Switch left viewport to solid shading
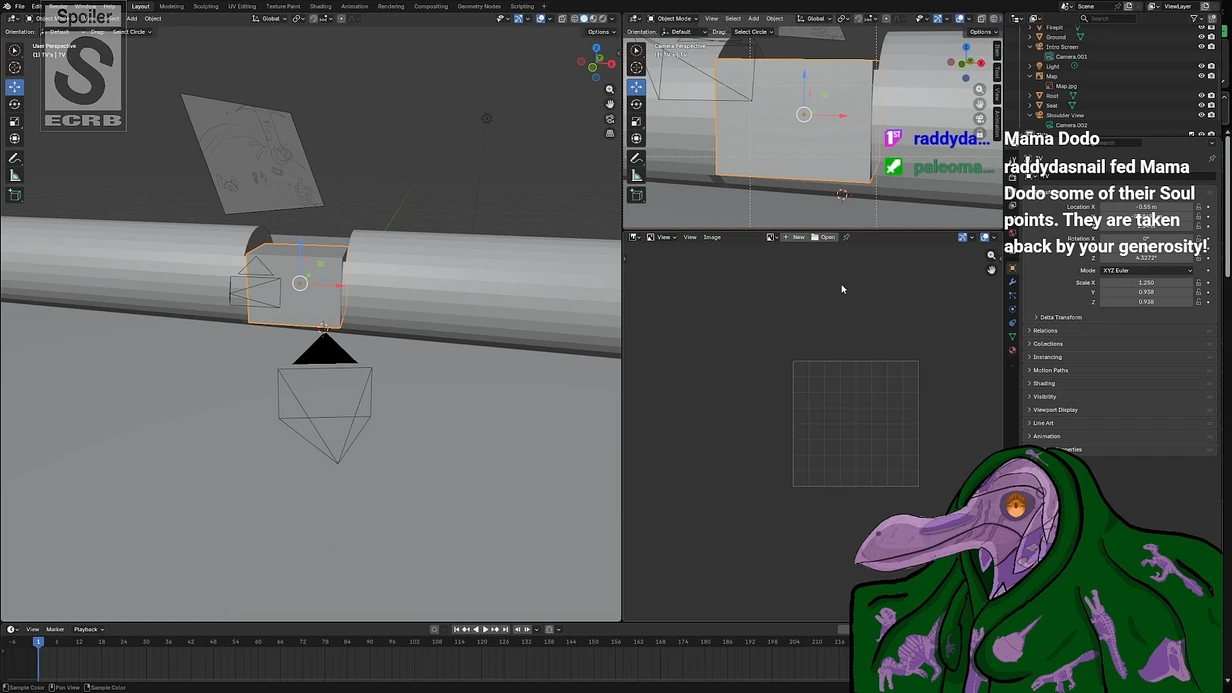The height and width of the screenshot is (693, 1232). (584, 18)
